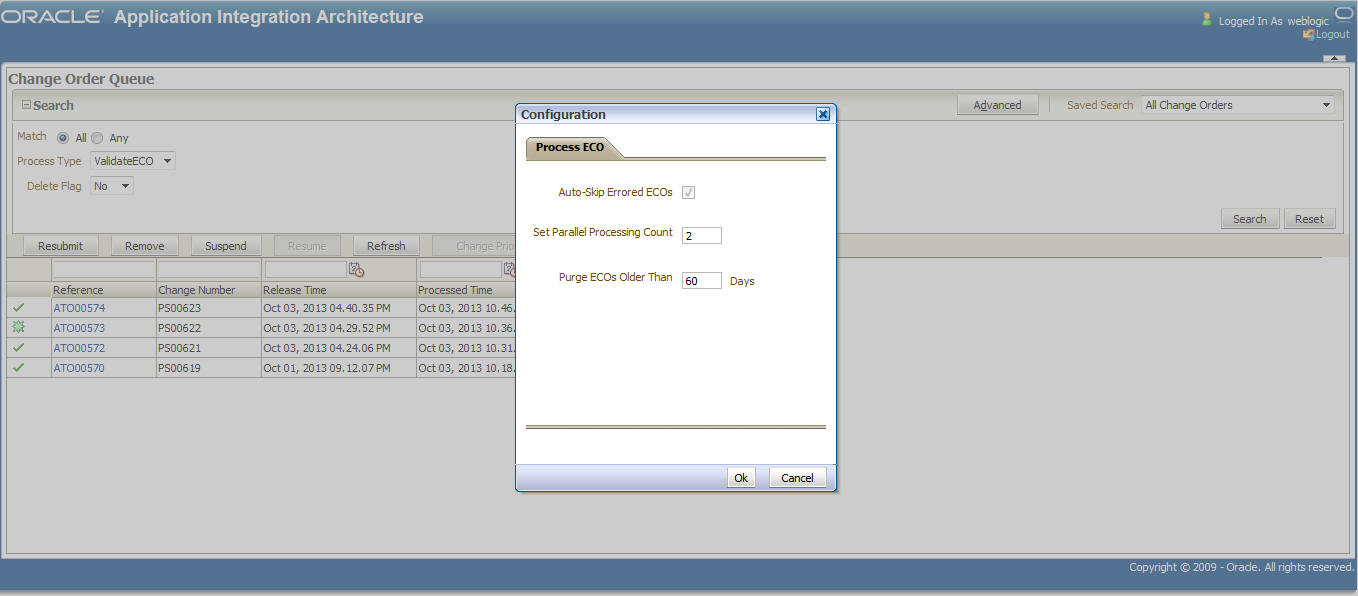Open reference ATO00570 link

click(79, 368)
